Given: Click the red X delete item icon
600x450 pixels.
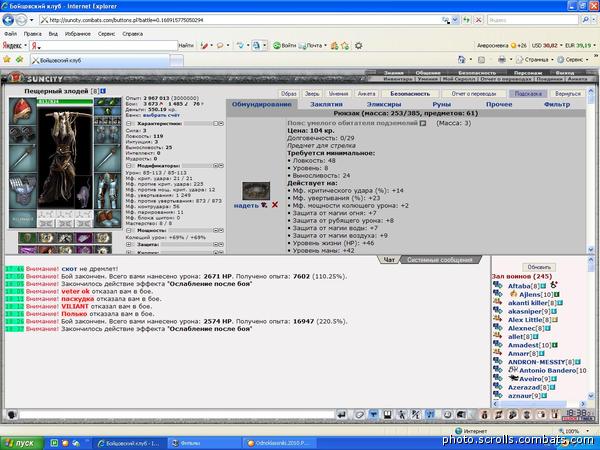Looking at the screenshot, I should (x=275, y=205).
